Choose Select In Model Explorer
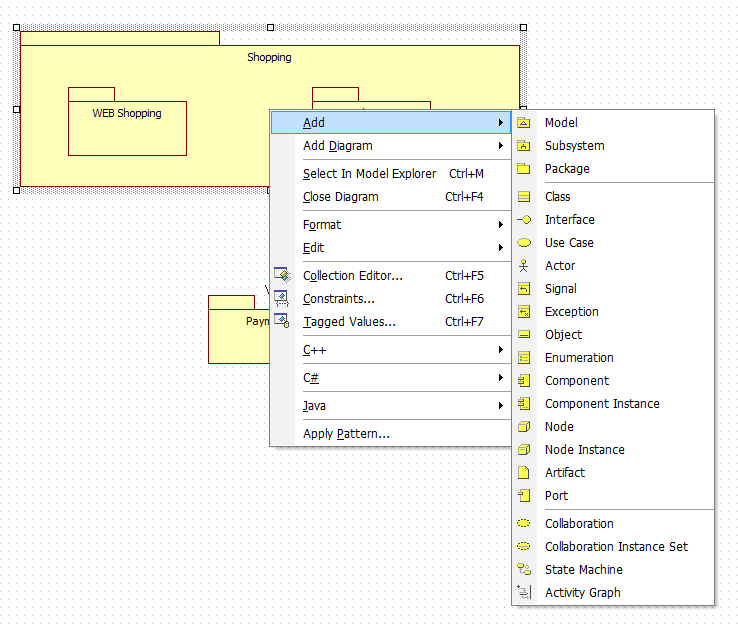 point(391,174)
